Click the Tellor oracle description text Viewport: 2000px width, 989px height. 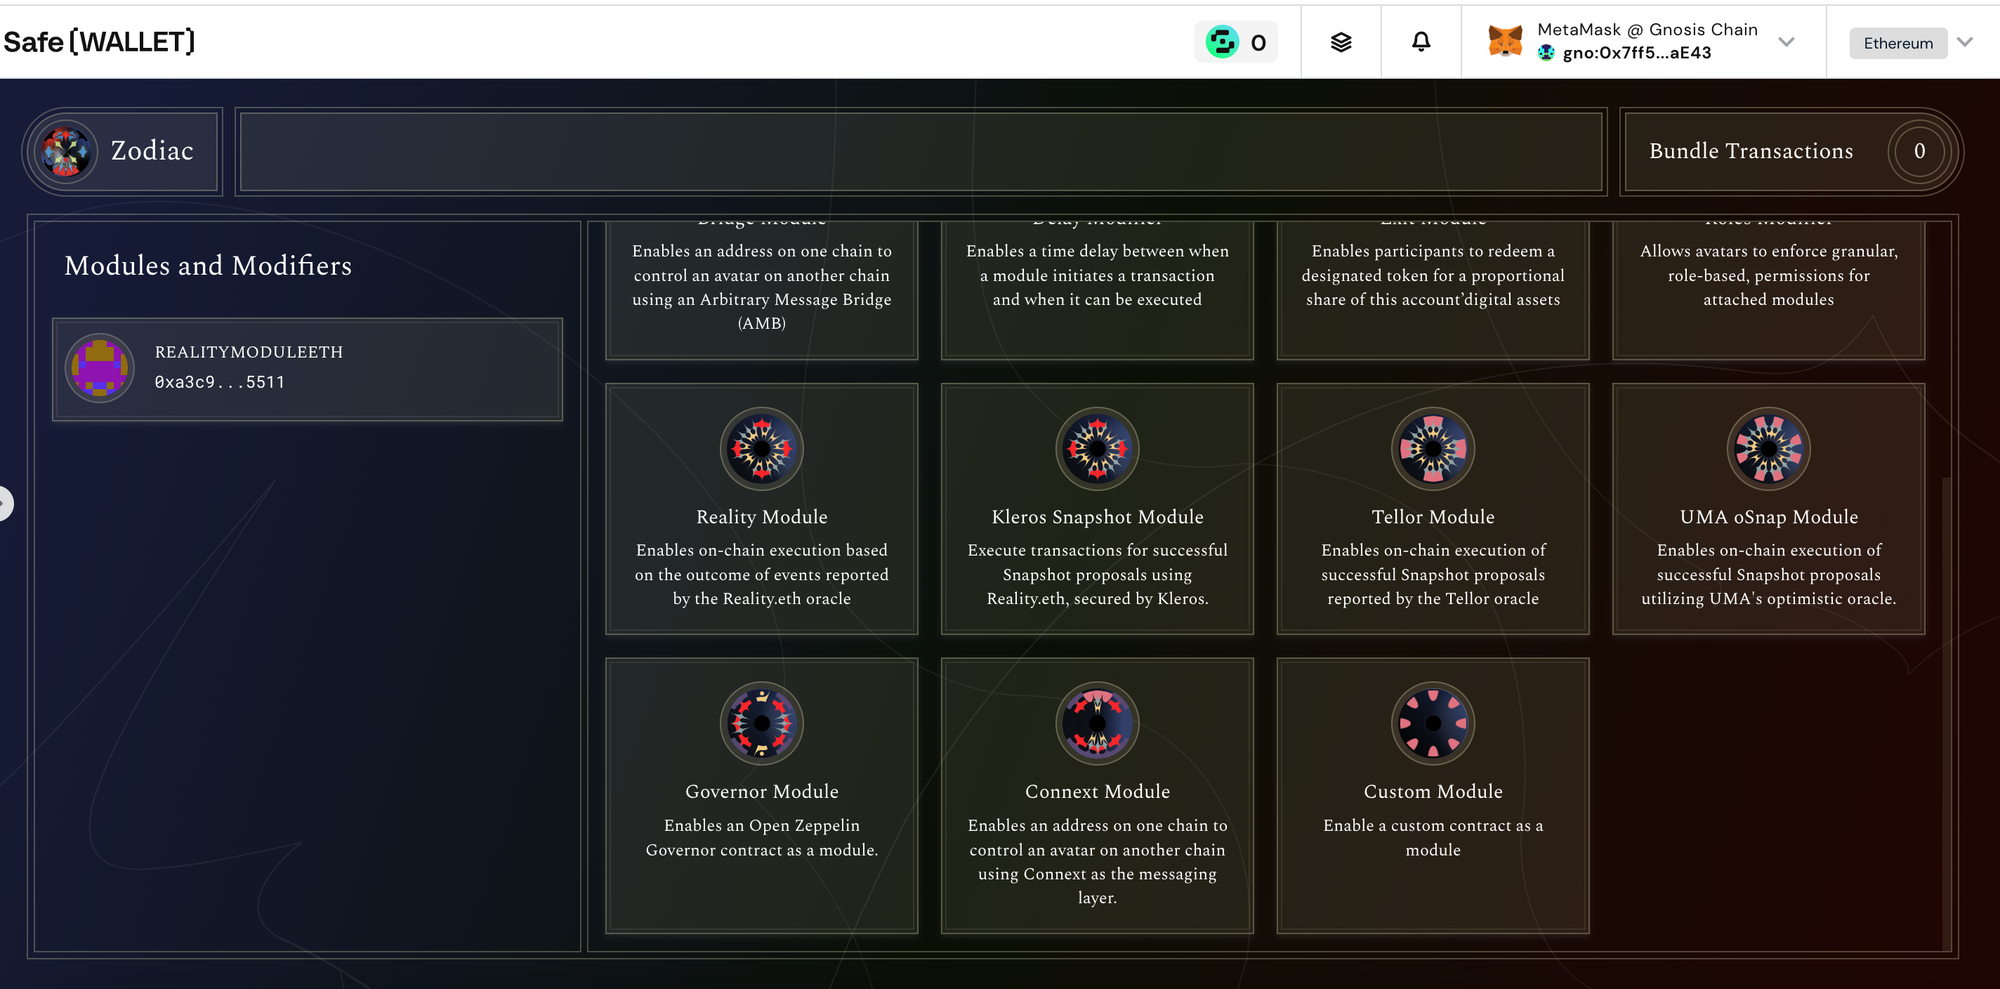point(1433,574)
